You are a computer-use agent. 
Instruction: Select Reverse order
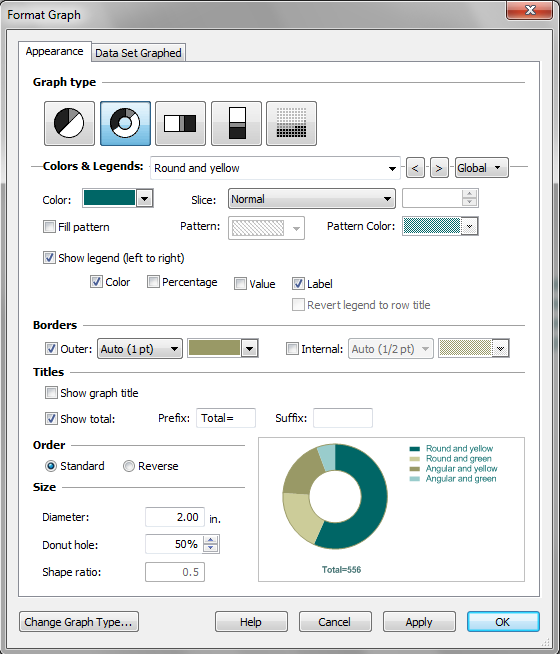click(129, 466)
